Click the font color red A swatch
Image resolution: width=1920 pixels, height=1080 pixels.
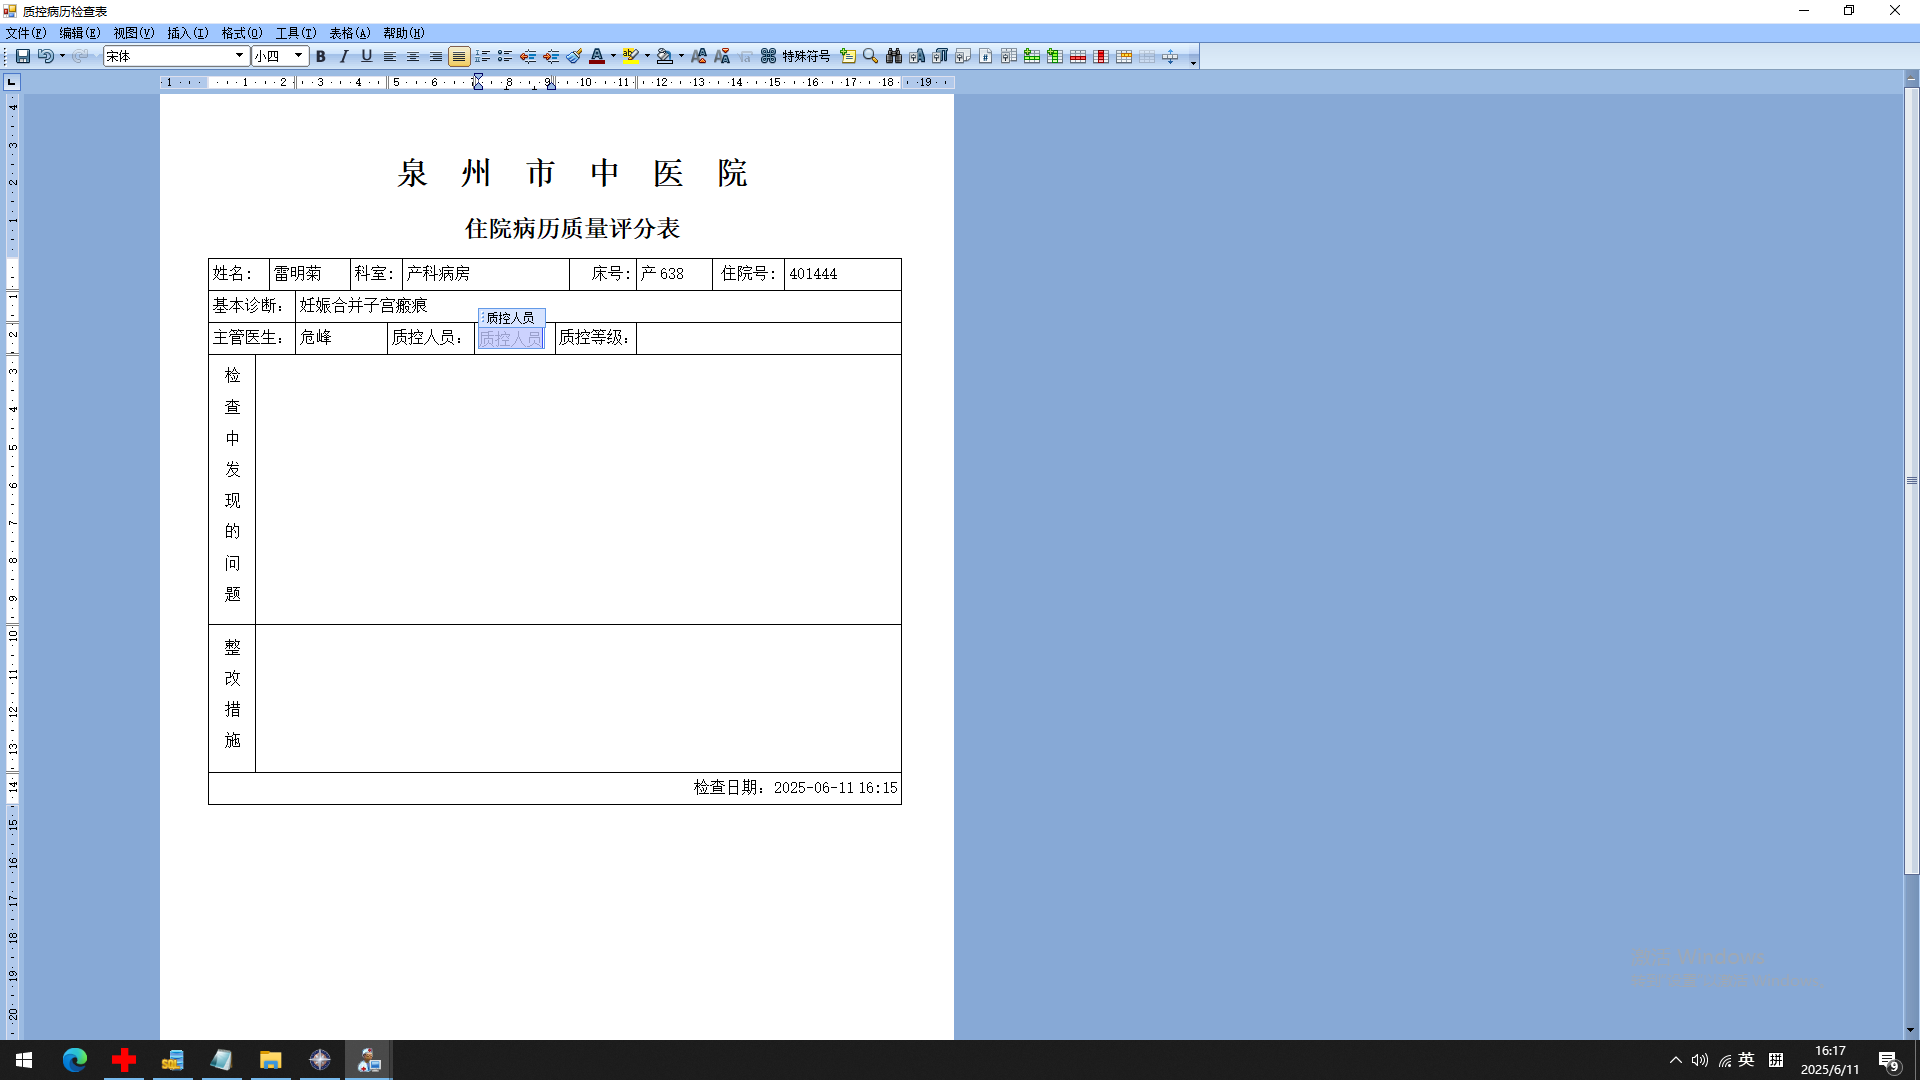pyautogui.click(x=597, y=56)
